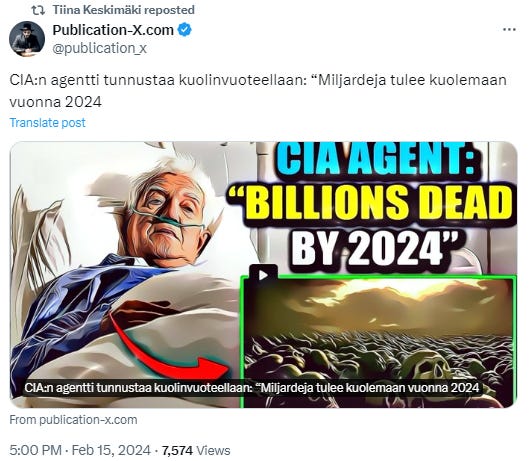Click the Publication-X.com display name
Screen dimensions: 532x461
[x=113, y=30]
